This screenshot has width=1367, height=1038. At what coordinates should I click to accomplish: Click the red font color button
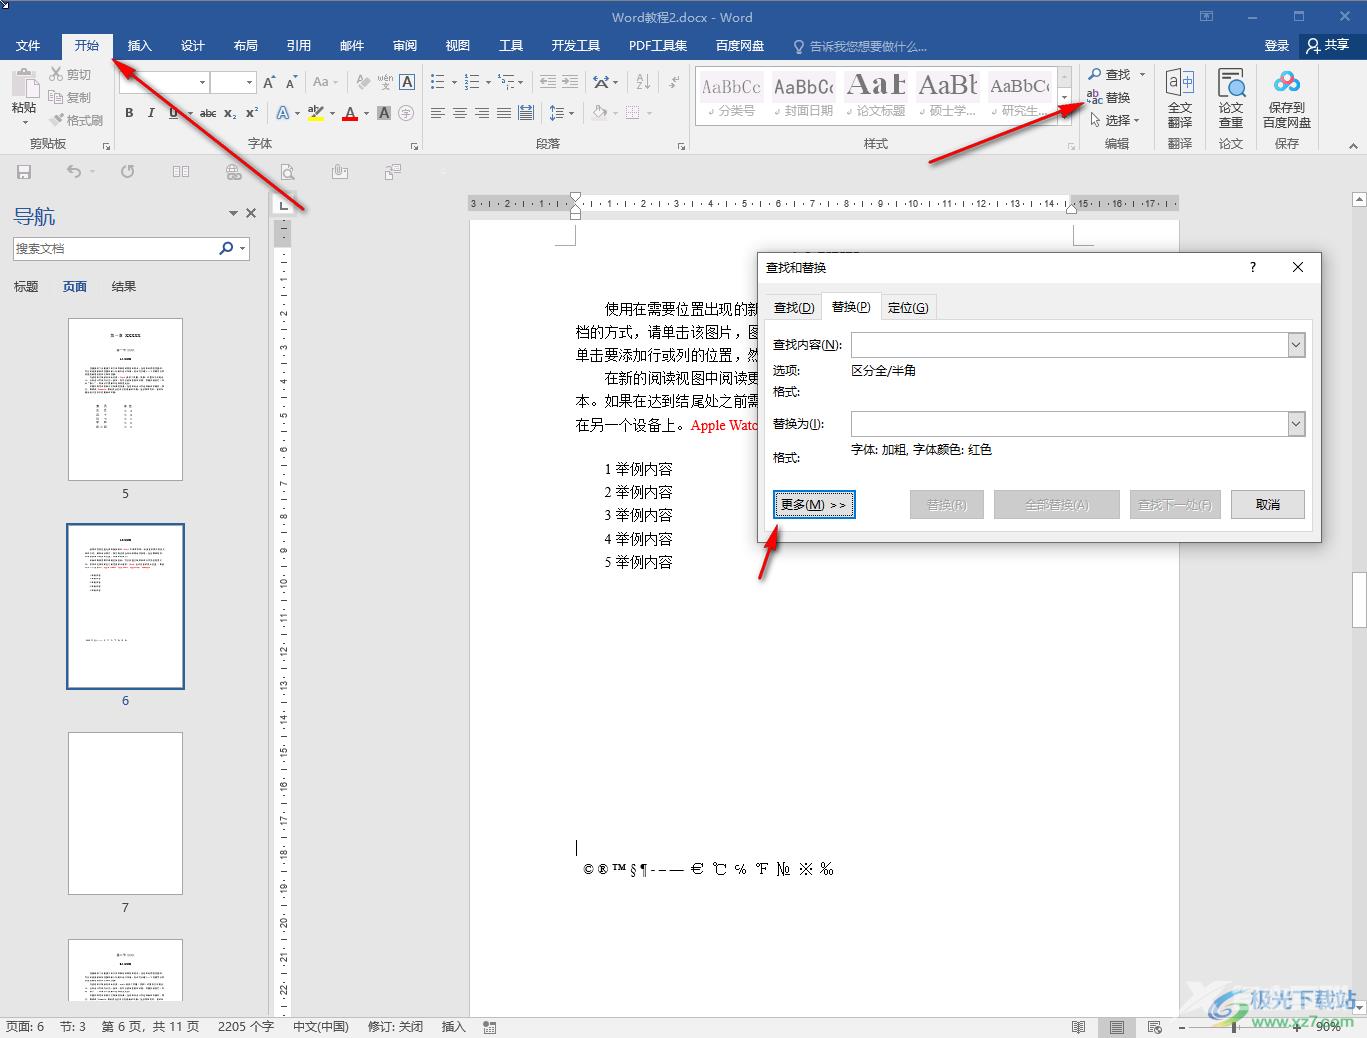click(350, 113)
